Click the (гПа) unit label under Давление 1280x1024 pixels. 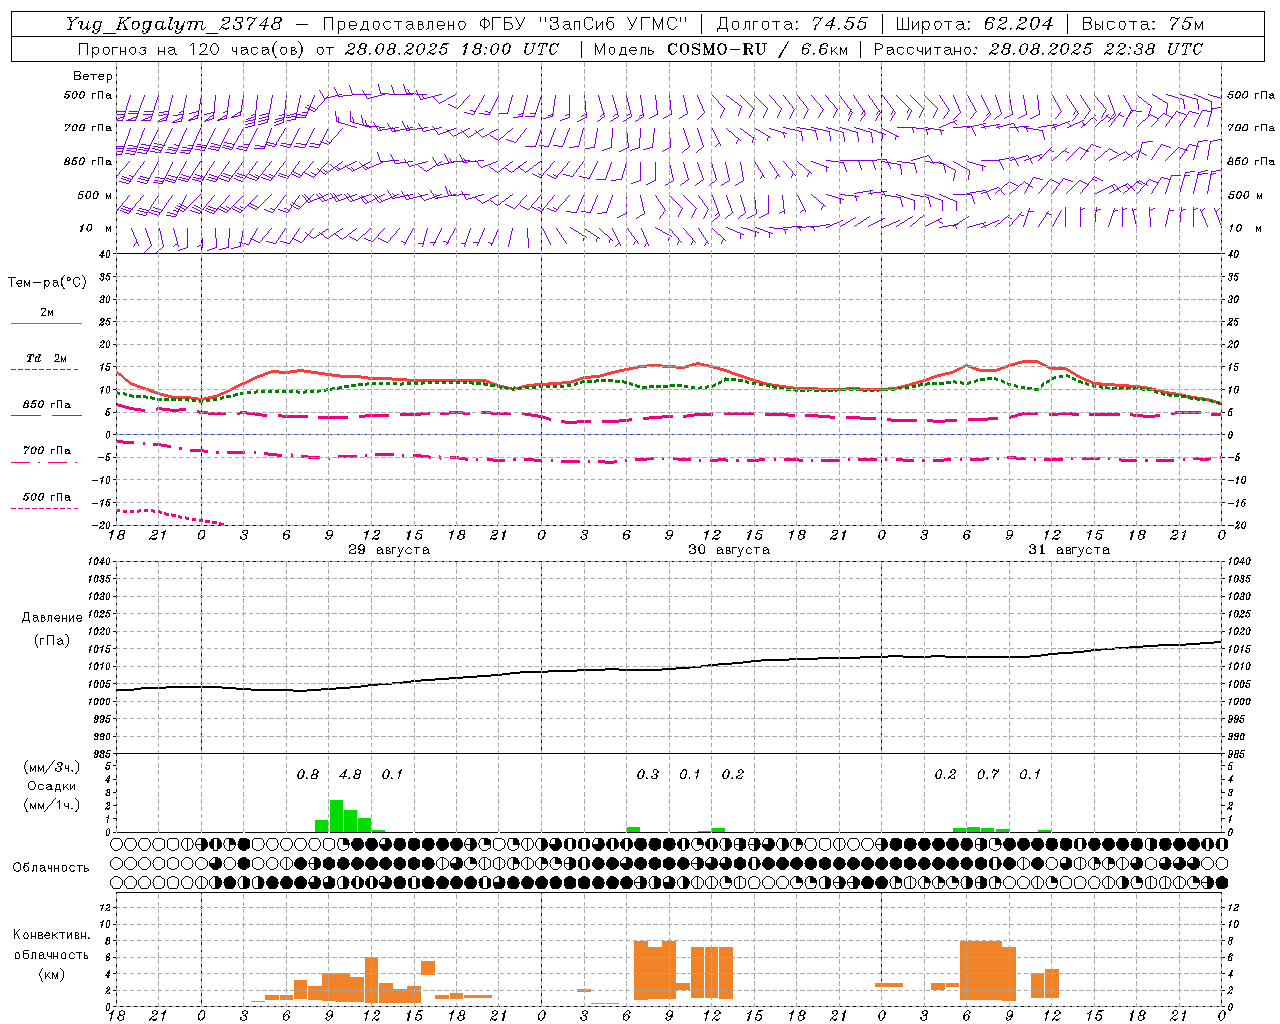tap(52, 641)
